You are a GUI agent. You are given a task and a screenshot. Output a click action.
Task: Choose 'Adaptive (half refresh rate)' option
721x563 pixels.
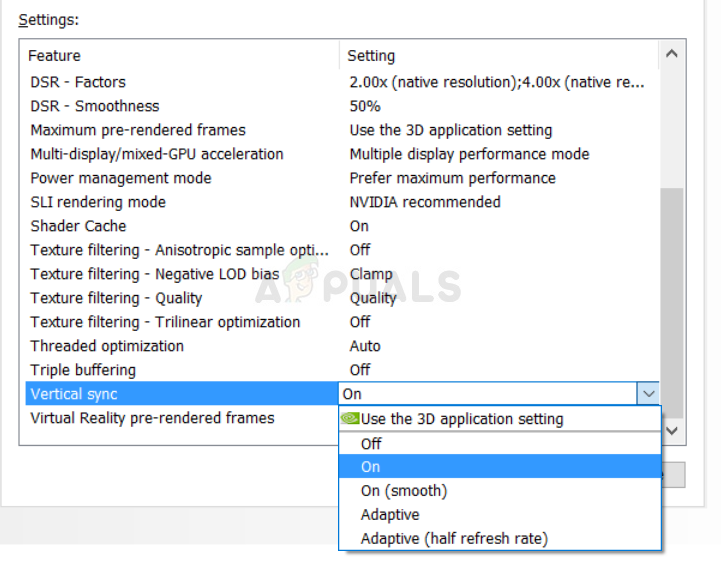coord(454,539)
